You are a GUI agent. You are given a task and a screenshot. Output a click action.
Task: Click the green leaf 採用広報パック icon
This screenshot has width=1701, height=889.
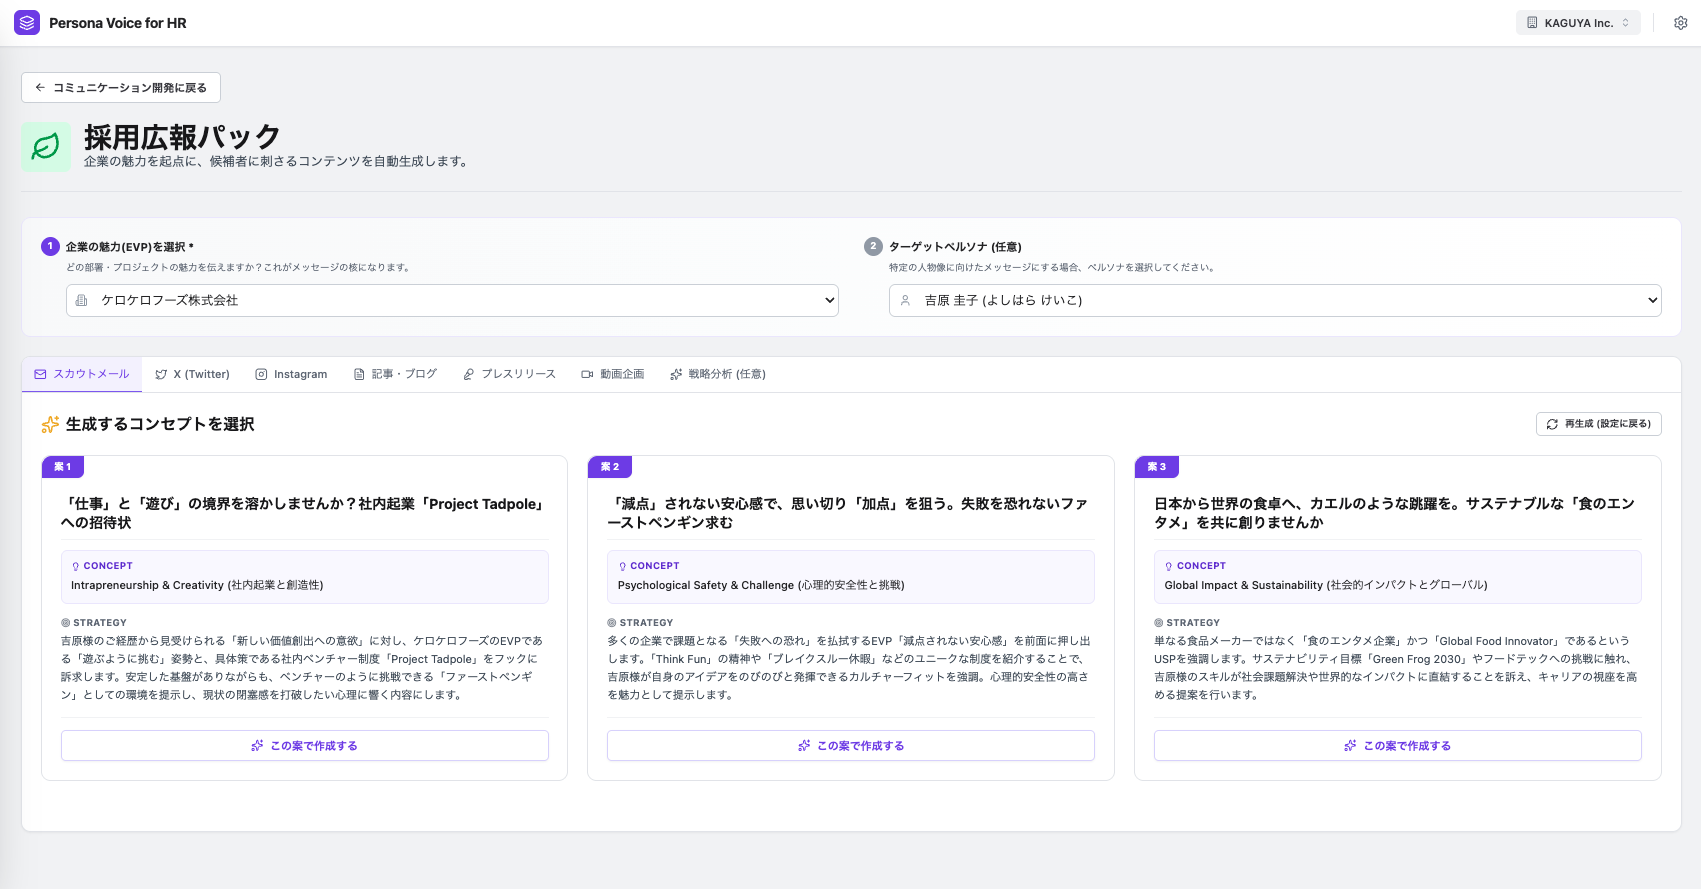[x=46, y=147]
